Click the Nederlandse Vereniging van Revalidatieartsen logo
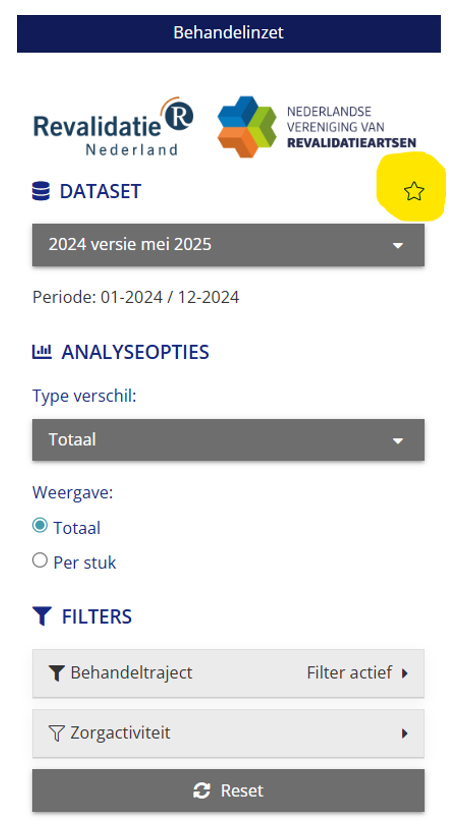This screenshot has height=826, width=457. pyautogui.click(x=317, y=127)
